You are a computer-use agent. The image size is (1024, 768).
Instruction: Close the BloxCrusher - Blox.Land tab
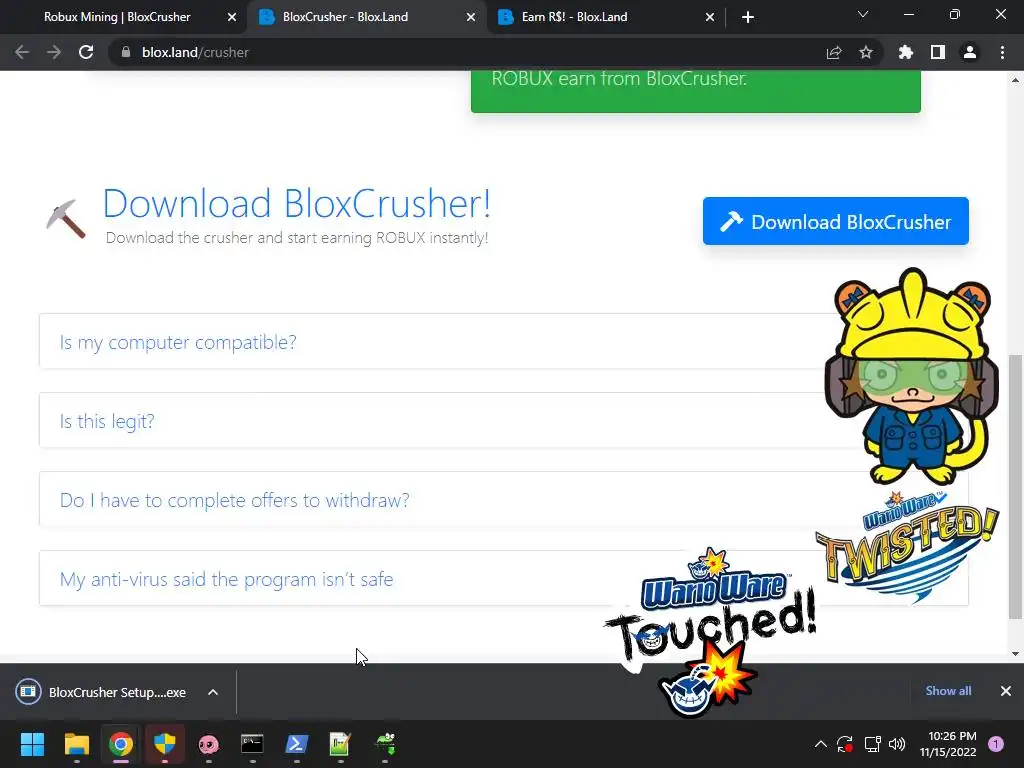coord(471,17)
